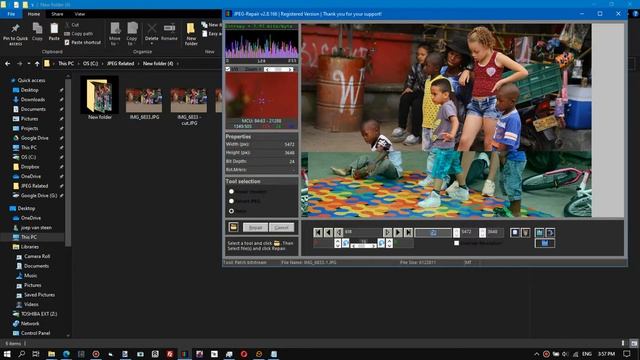Viewport: 640px width, 360px height.
Task: Click the wide refresh button in control bar
Action: tap(433, 232)
